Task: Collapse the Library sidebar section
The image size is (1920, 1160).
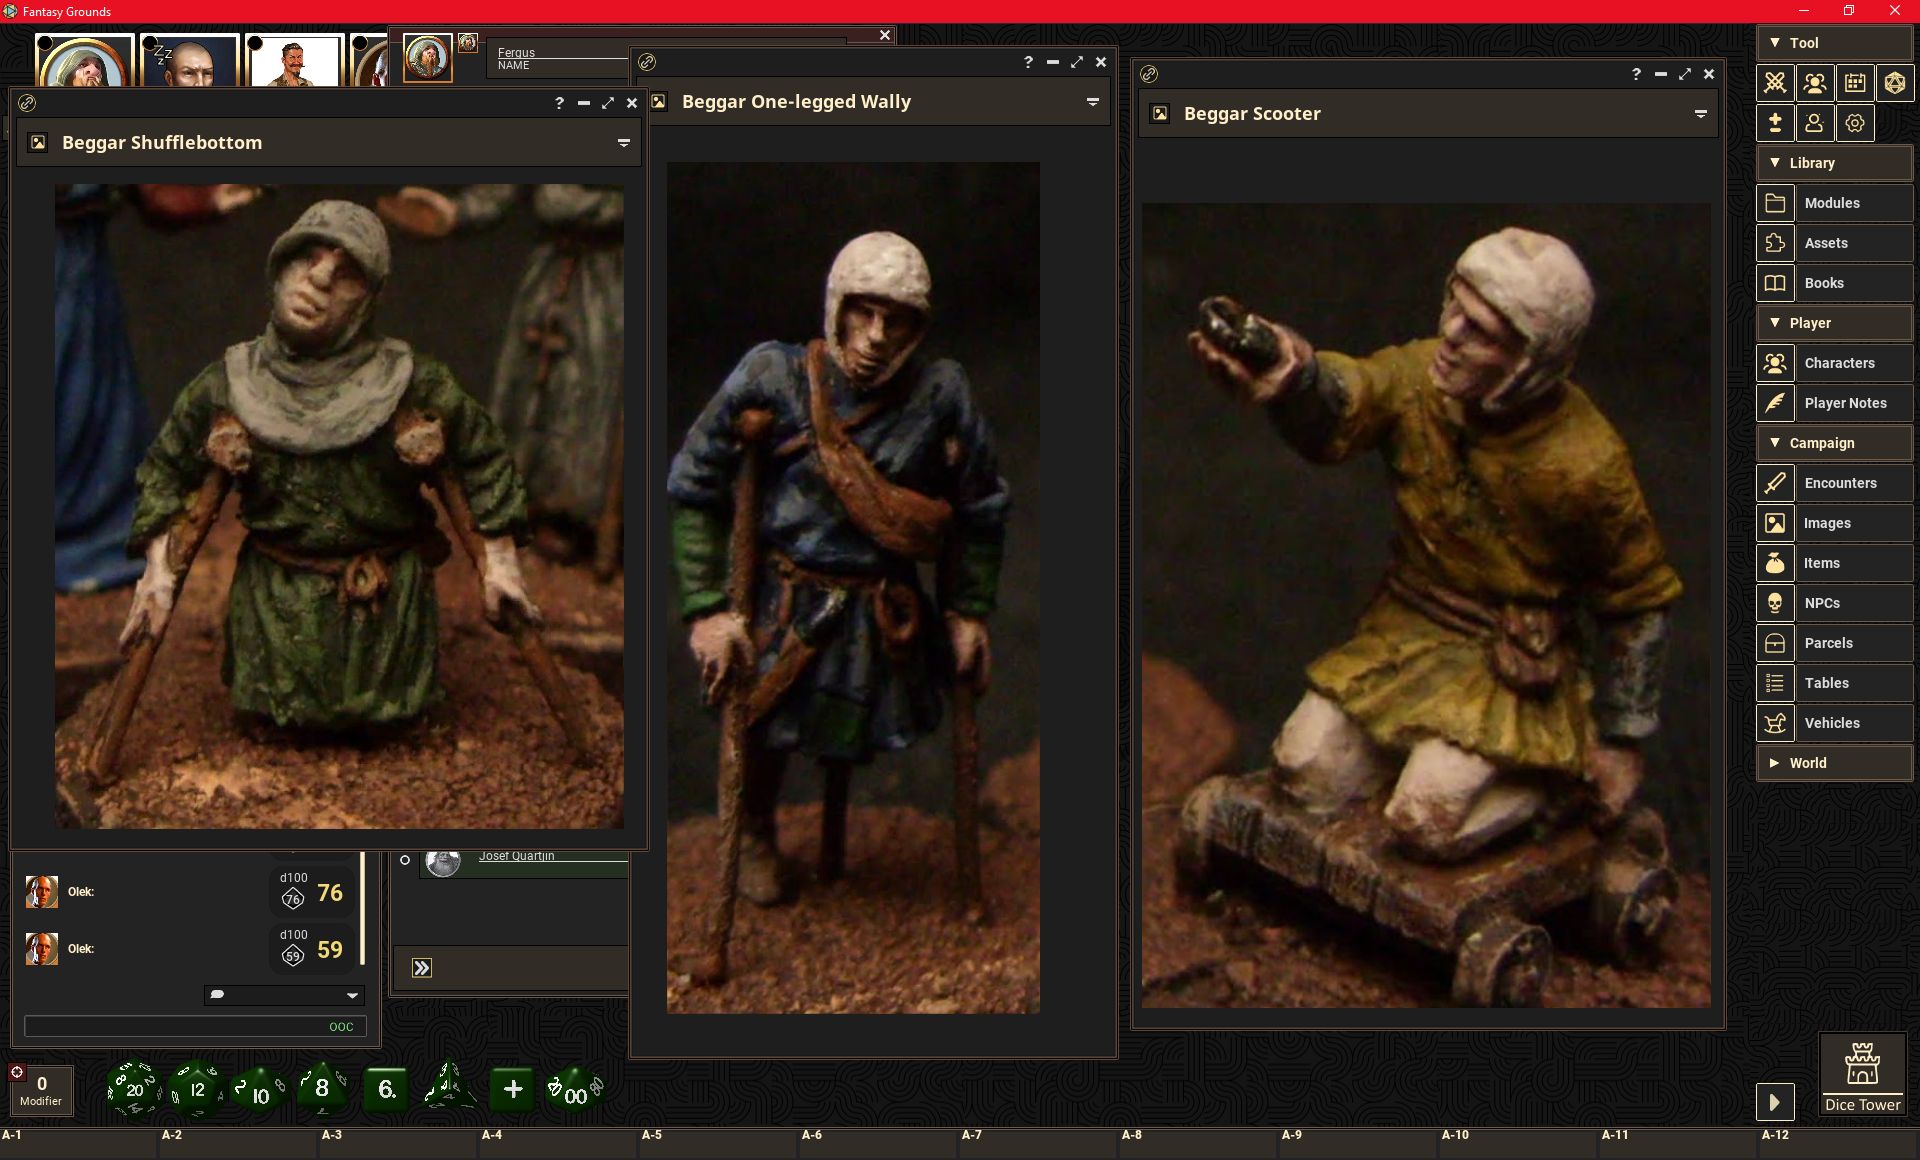Action: coord(1834,163)
